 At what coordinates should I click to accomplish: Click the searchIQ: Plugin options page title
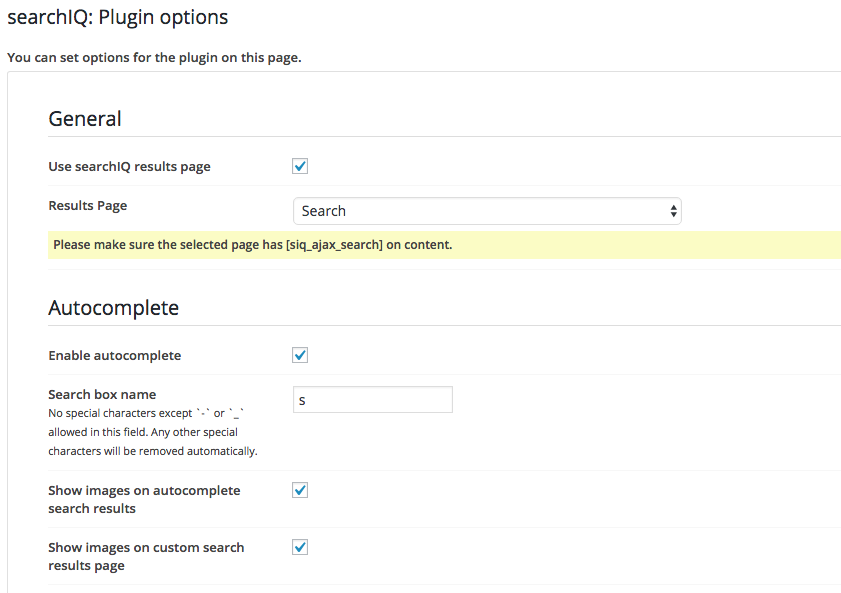pyautogui.click(x=117, y=17)
